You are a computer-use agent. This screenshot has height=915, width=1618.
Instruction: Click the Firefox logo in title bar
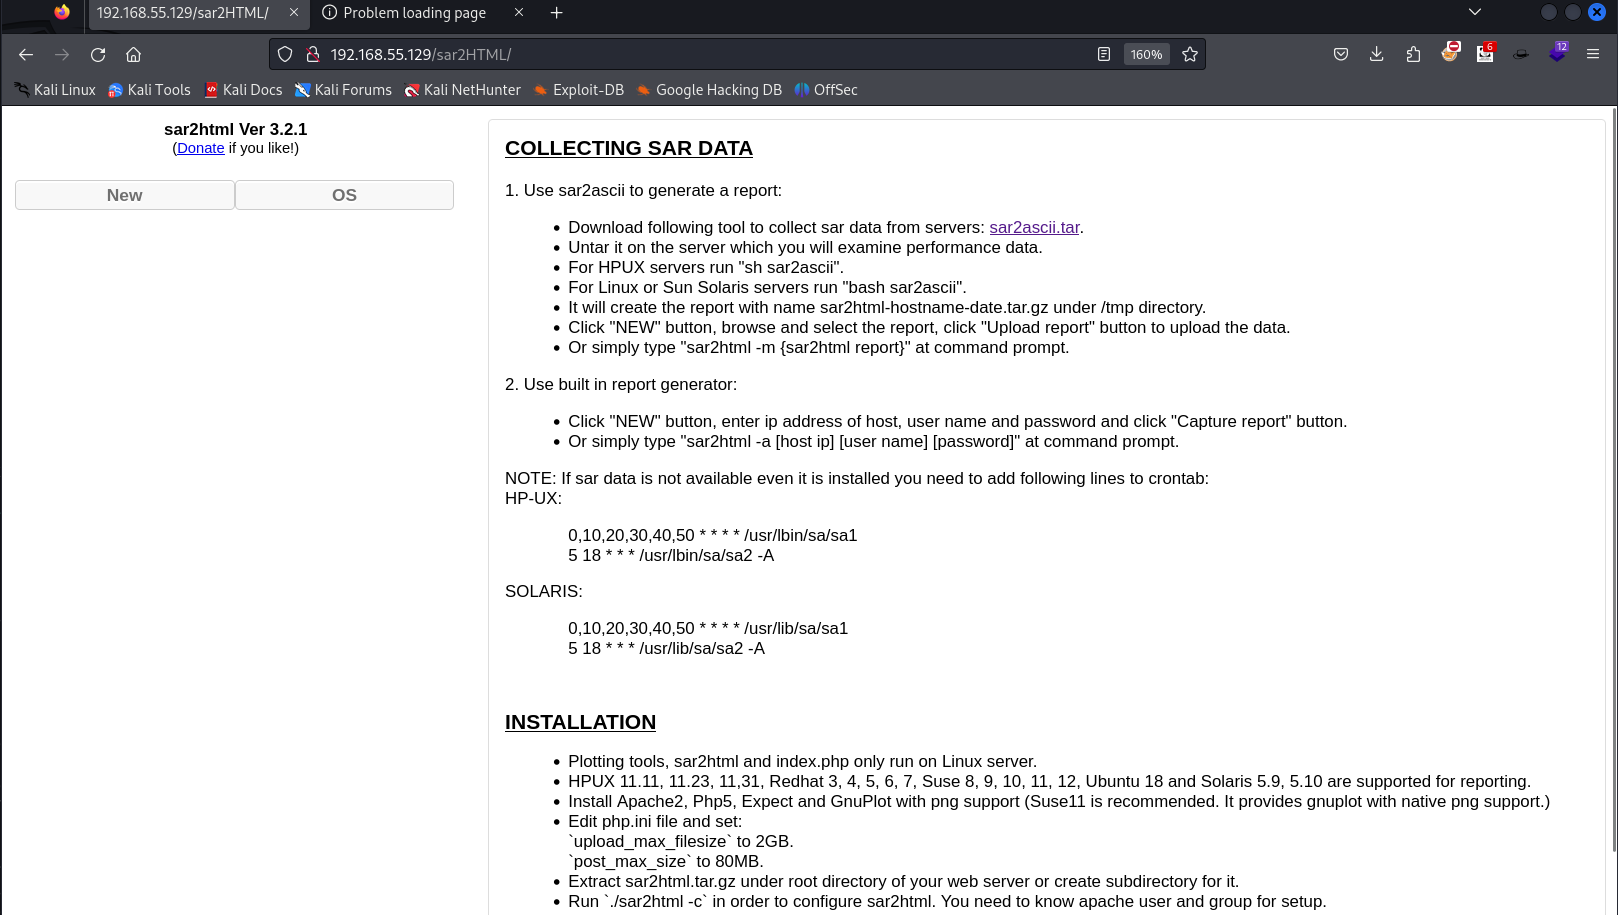62,12
